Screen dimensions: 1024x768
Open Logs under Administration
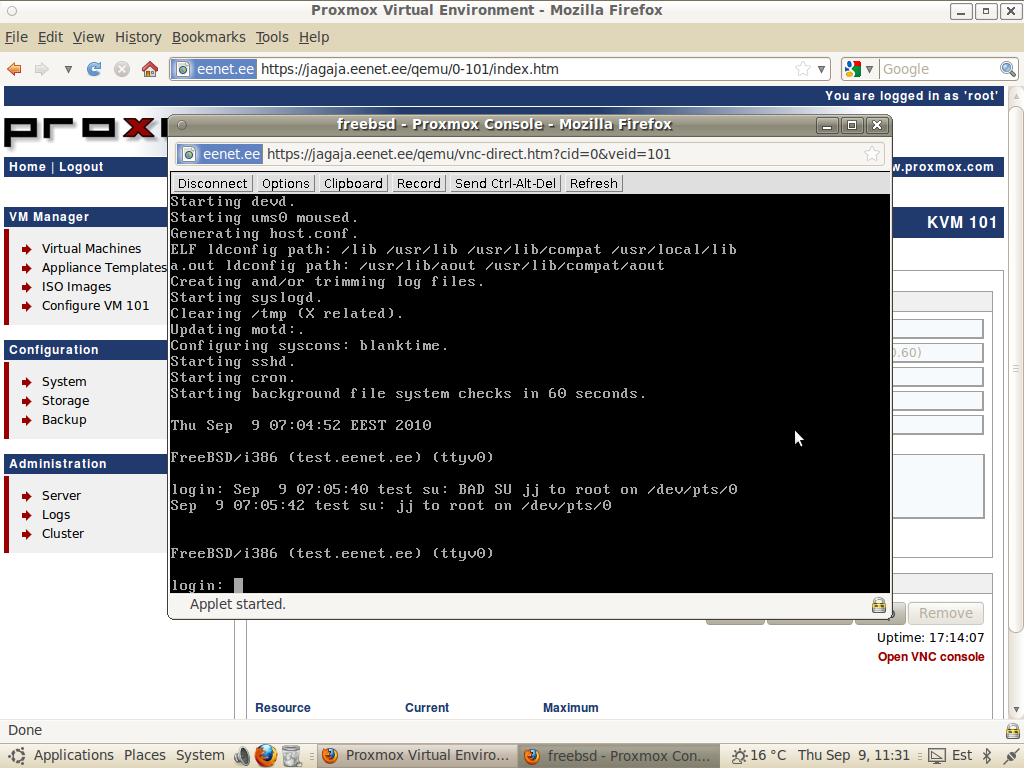(x=56, y=515)
